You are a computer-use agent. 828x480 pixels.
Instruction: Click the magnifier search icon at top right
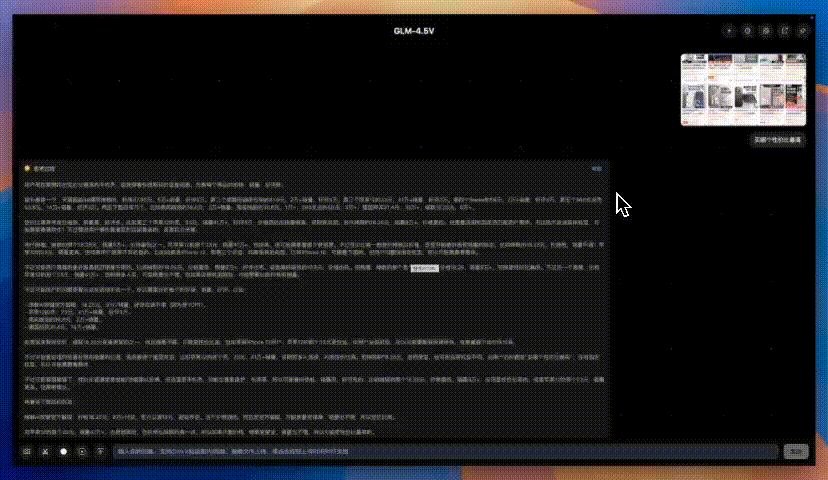(748, 31)
